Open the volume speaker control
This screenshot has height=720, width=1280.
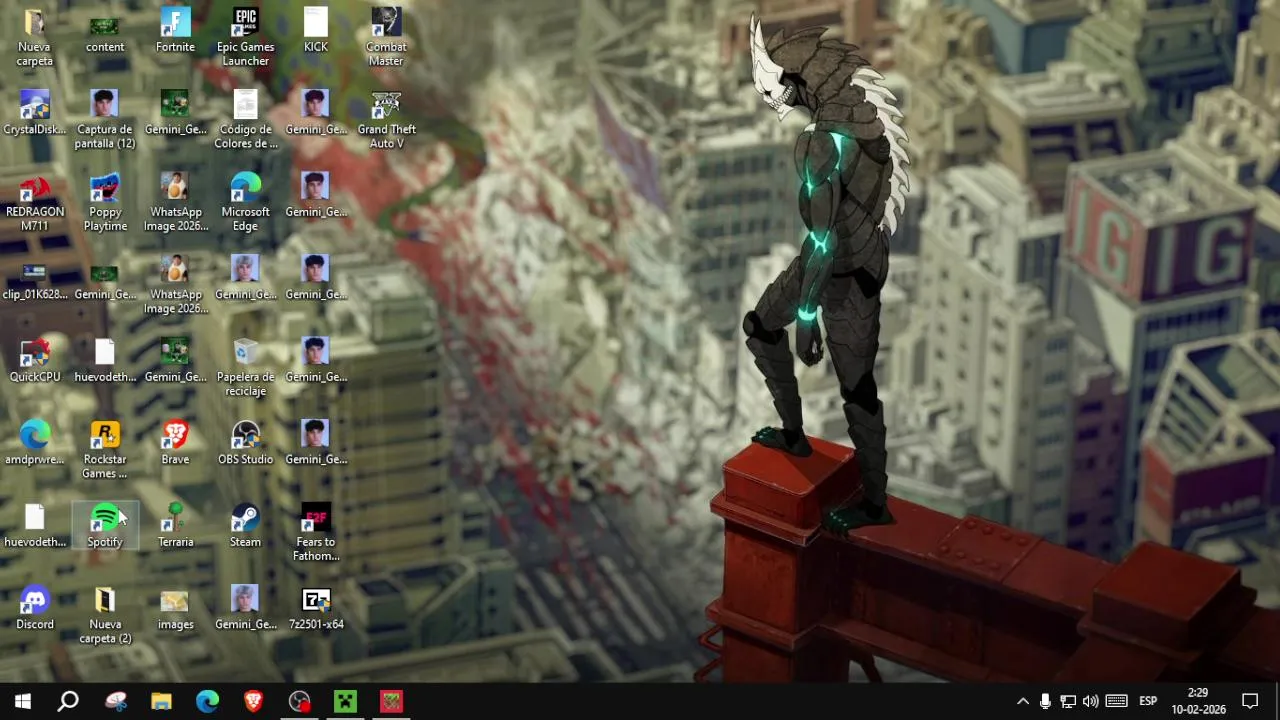[x=1091, y=701]
